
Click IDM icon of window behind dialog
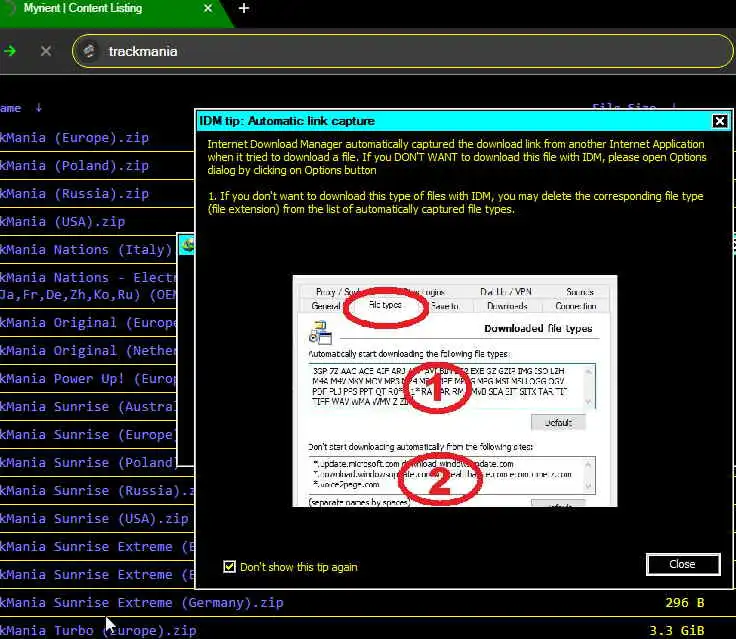[x=187, y=245]
